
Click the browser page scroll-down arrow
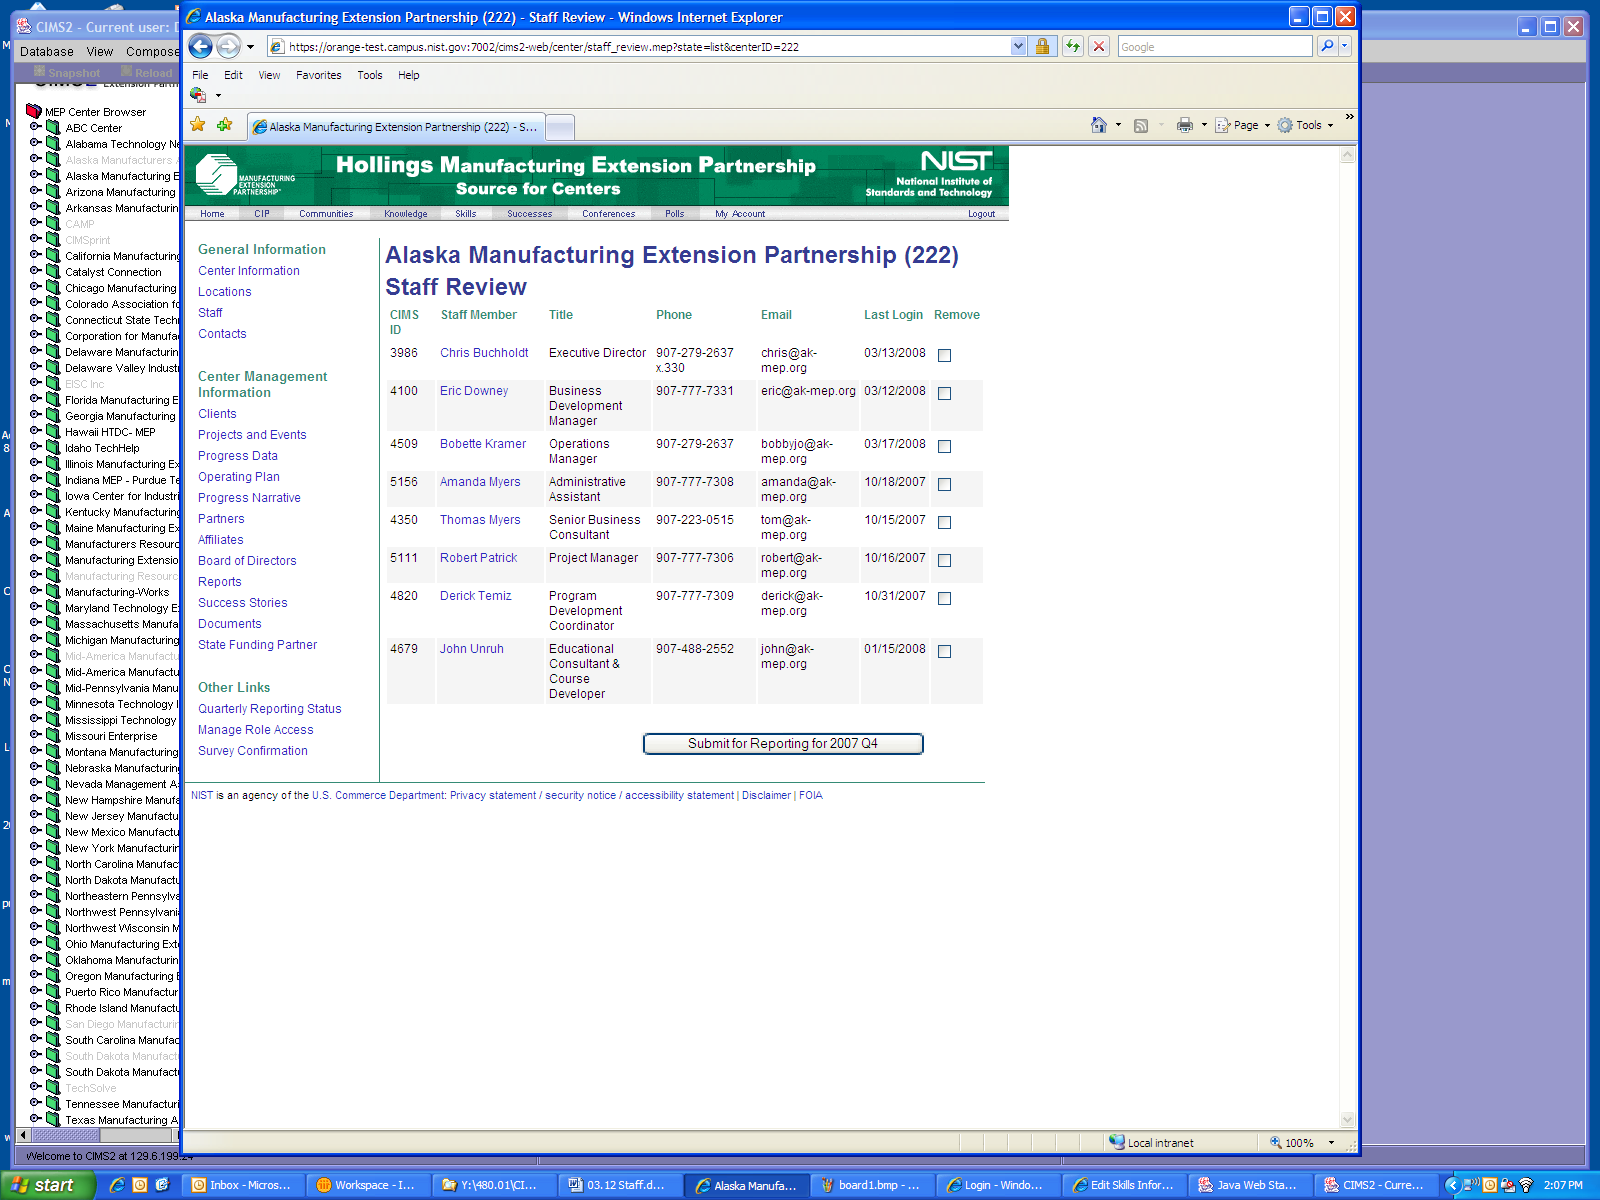pos(1347,1120)
